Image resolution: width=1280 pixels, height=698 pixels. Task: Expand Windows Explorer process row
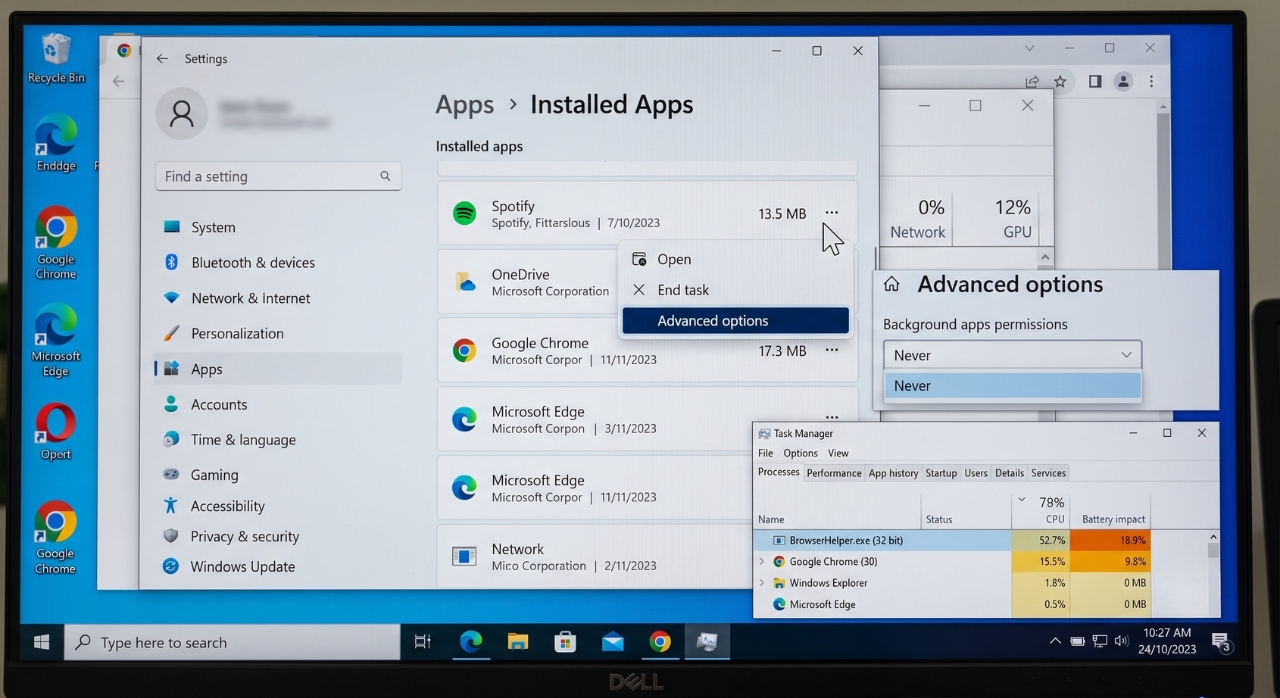coord(762,583)
